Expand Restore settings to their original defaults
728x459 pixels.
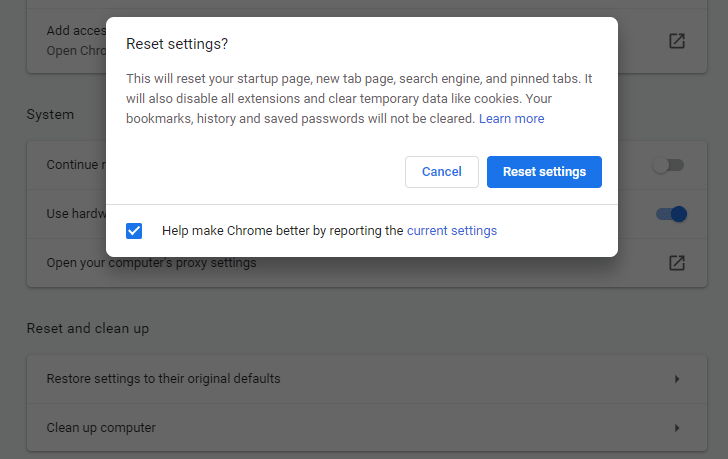point(367,379)
